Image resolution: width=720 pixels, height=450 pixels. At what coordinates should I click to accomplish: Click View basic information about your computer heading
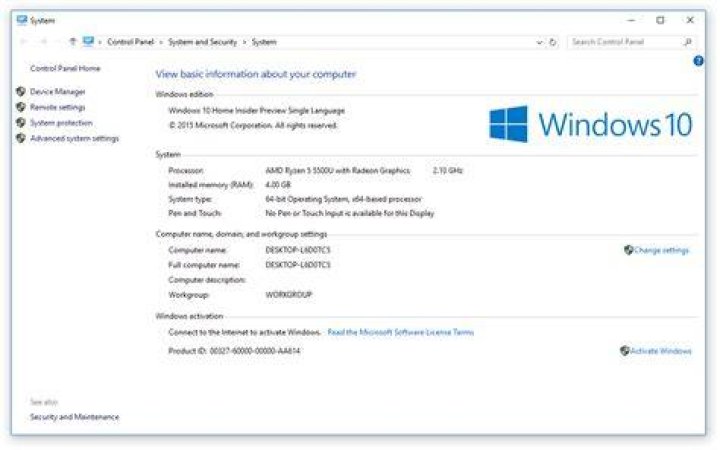click(255, 74)
